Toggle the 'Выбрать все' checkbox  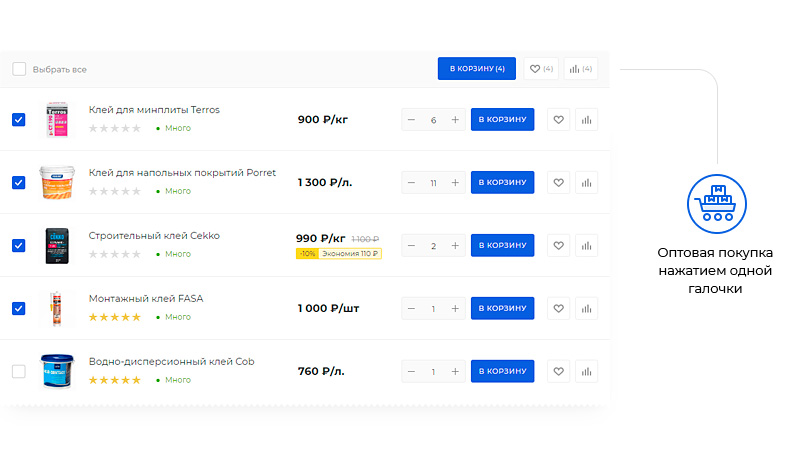(x=19, y=69)
